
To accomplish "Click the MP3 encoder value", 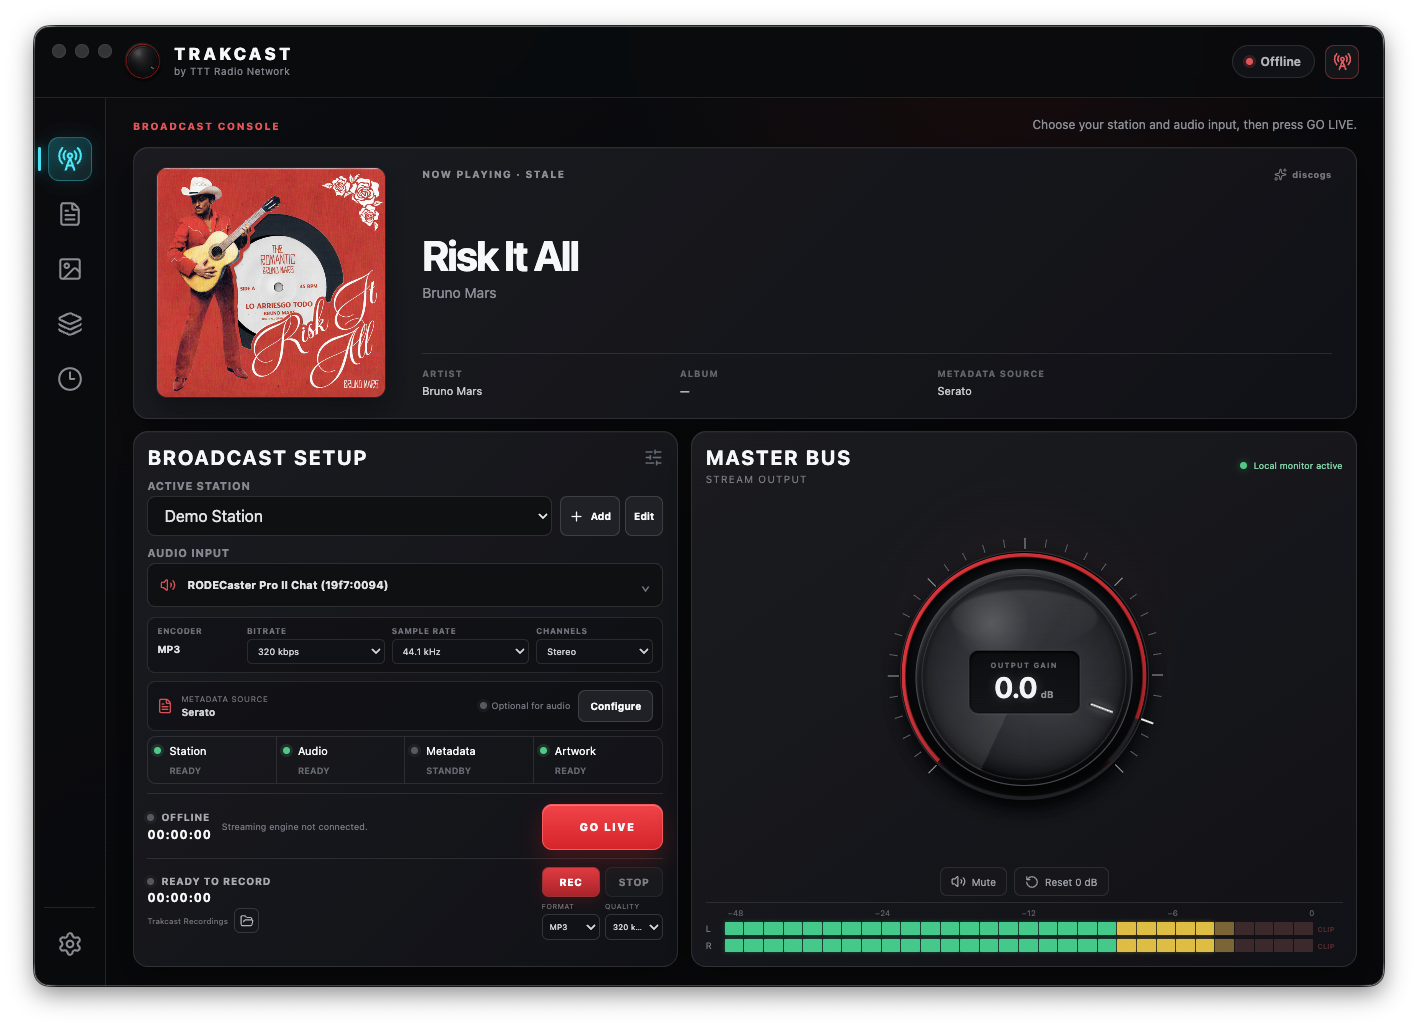I will tap(169, 650).
